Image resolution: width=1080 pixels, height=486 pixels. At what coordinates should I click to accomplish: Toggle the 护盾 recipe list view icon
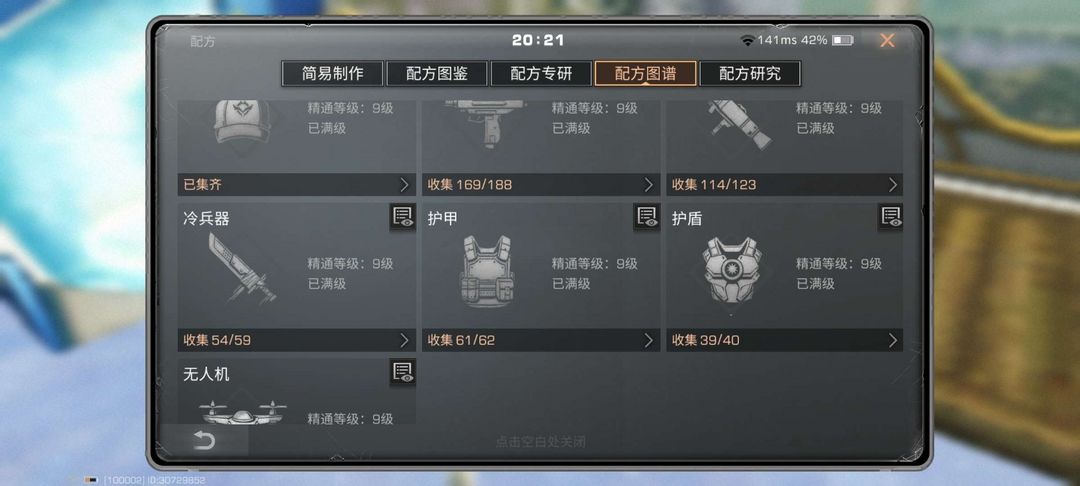click(x=891, y=217)
